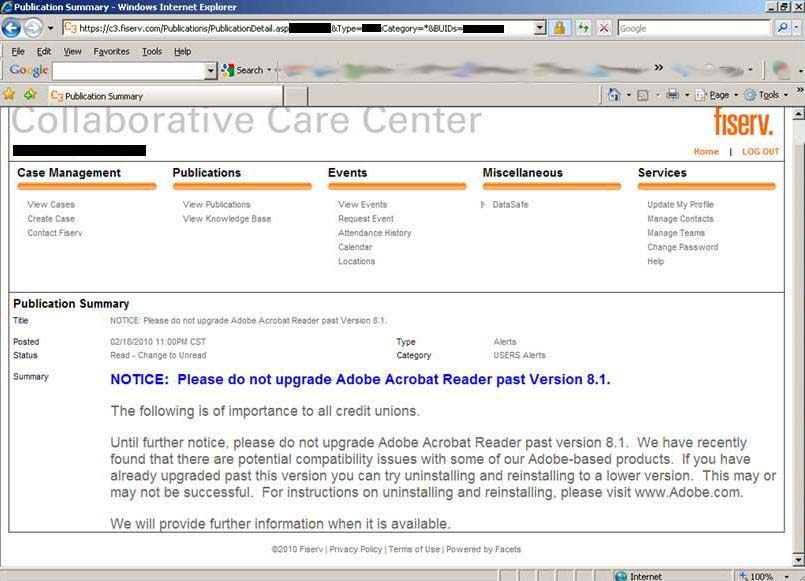Open the Page command bar menu
The height and width of the screenshot is (581, 805).
(716, 95)
